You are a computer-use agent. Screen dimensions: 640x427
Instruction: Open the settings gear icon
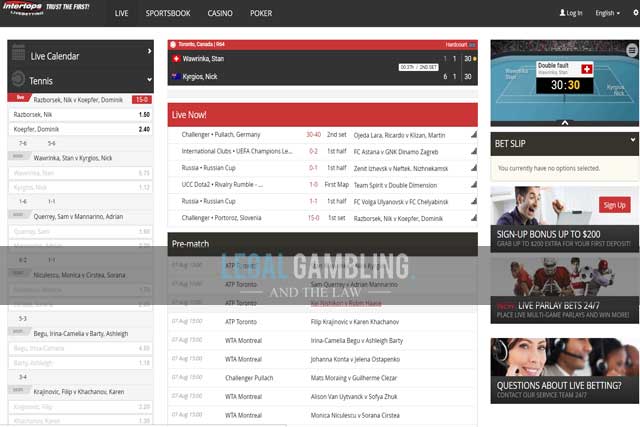point(636,13)
